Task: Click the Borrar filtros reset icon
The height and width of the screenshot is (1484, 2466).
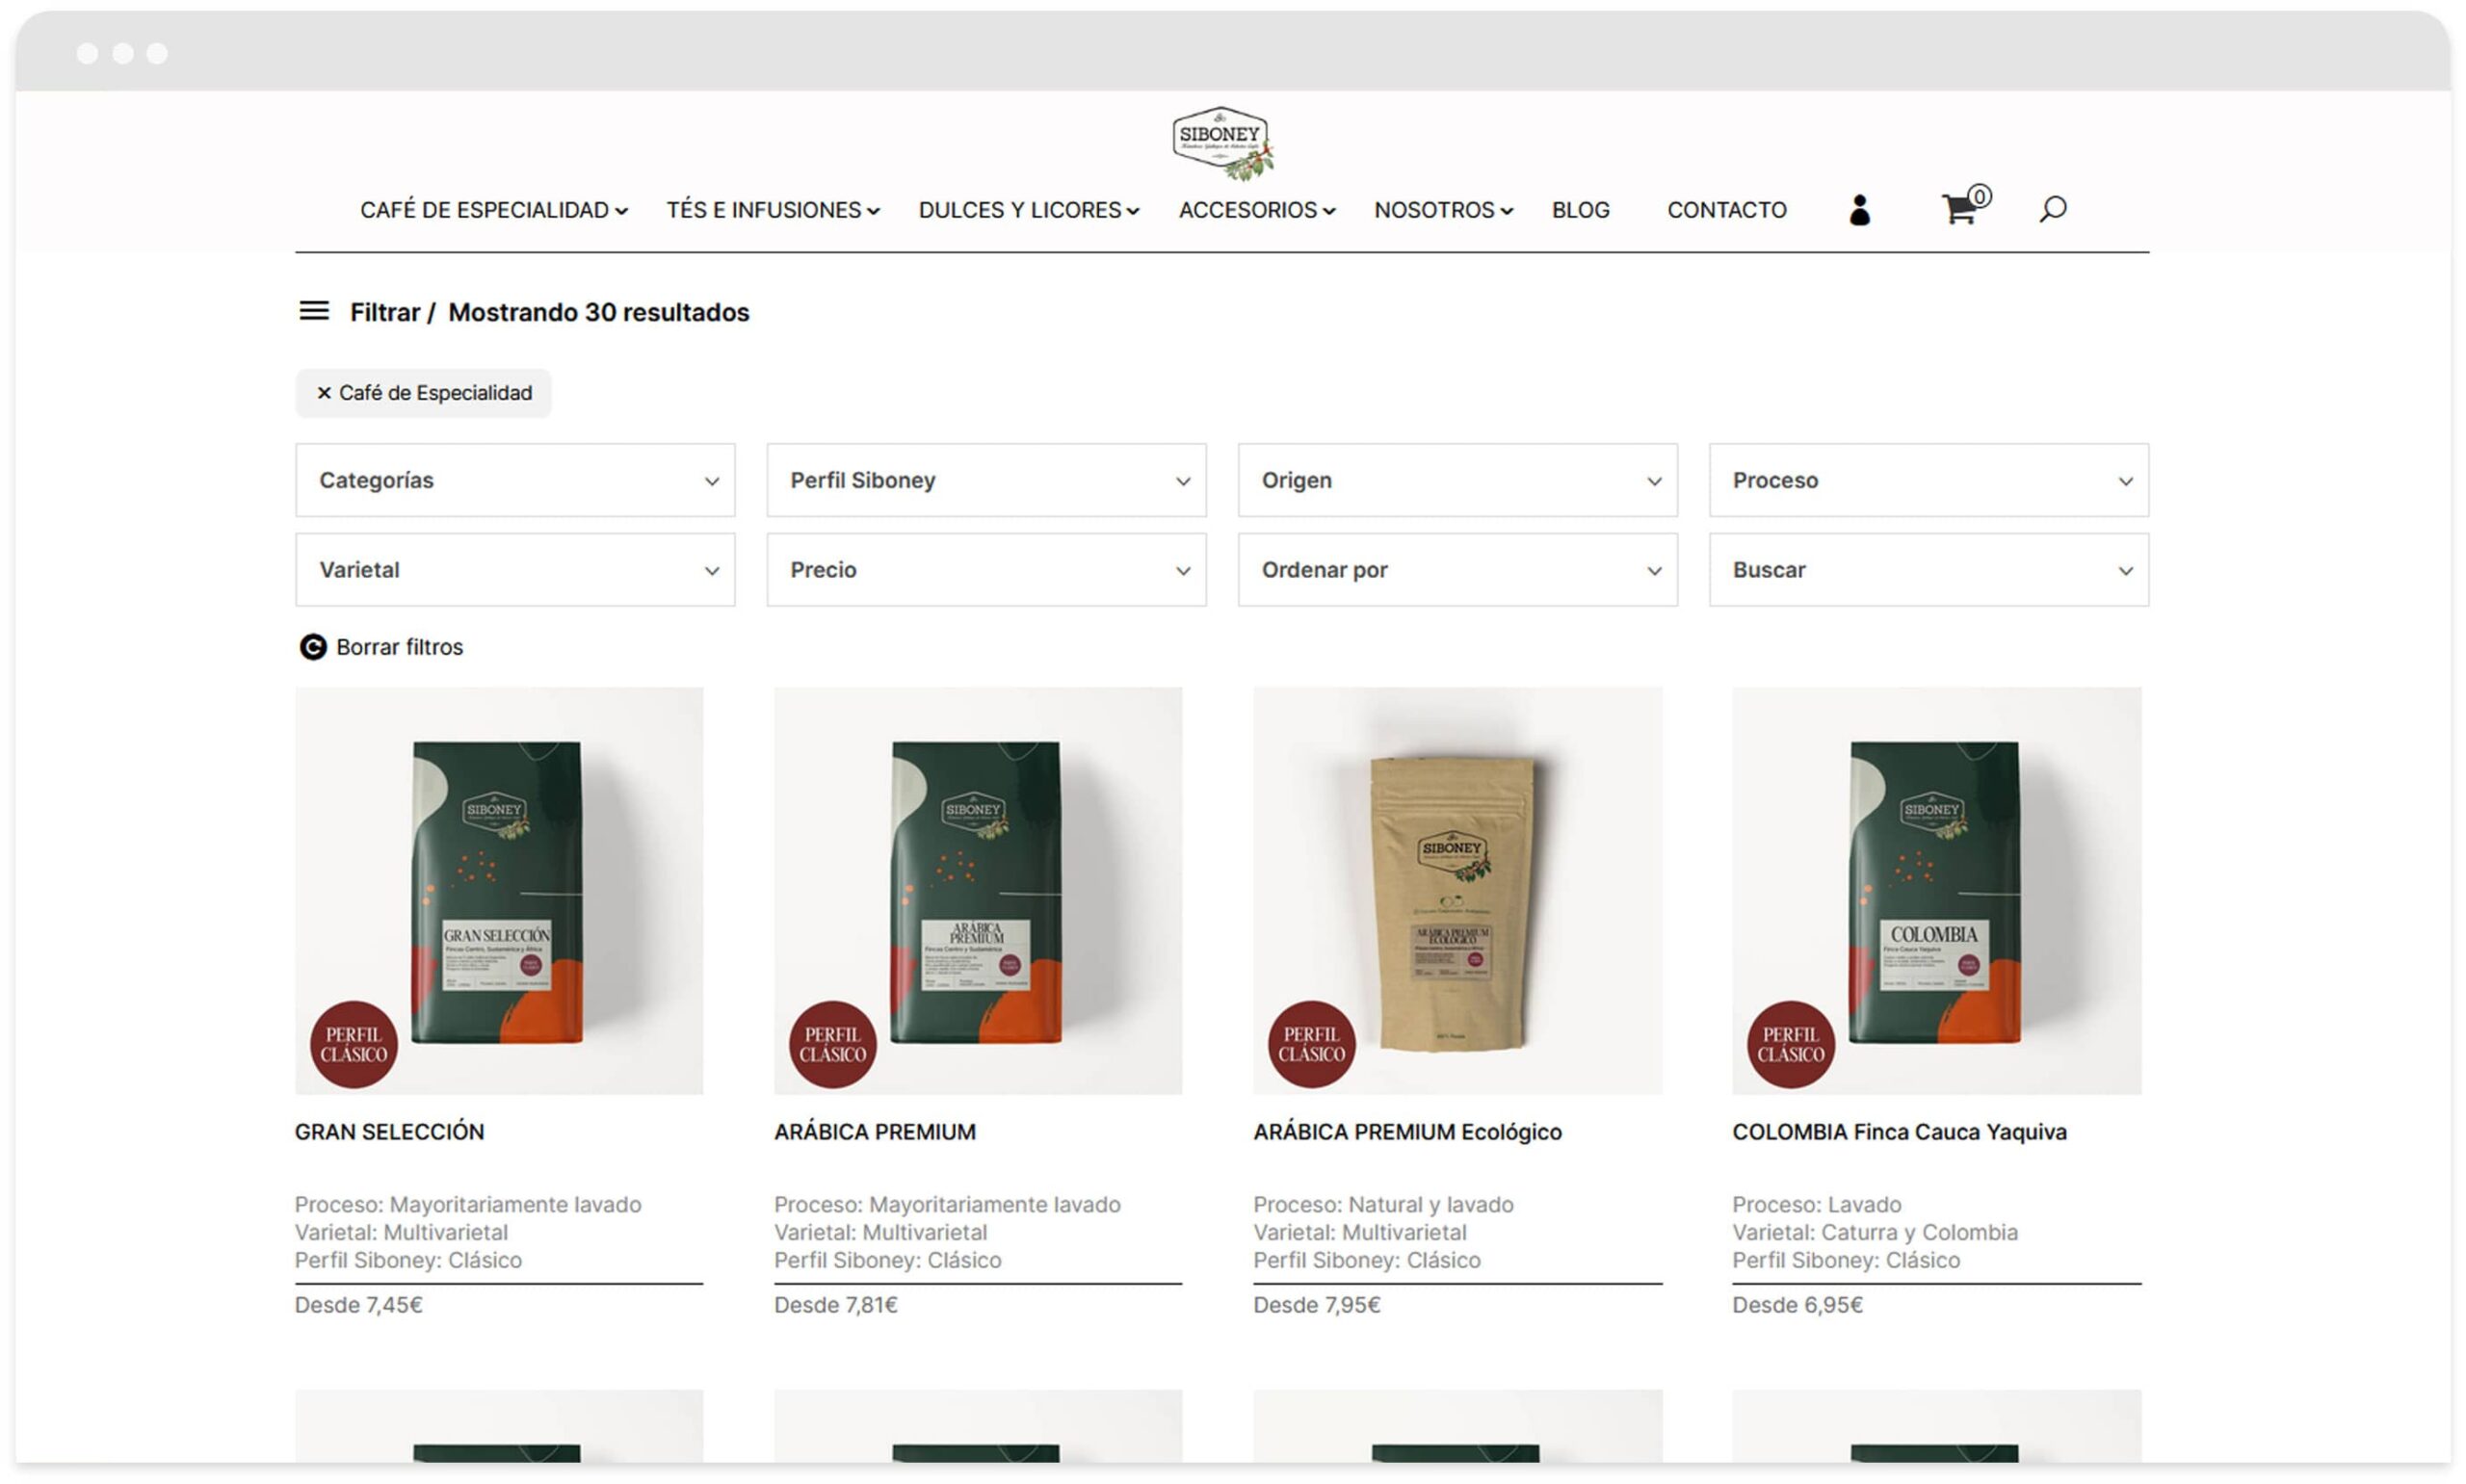Action: click(x=313, y=647)
